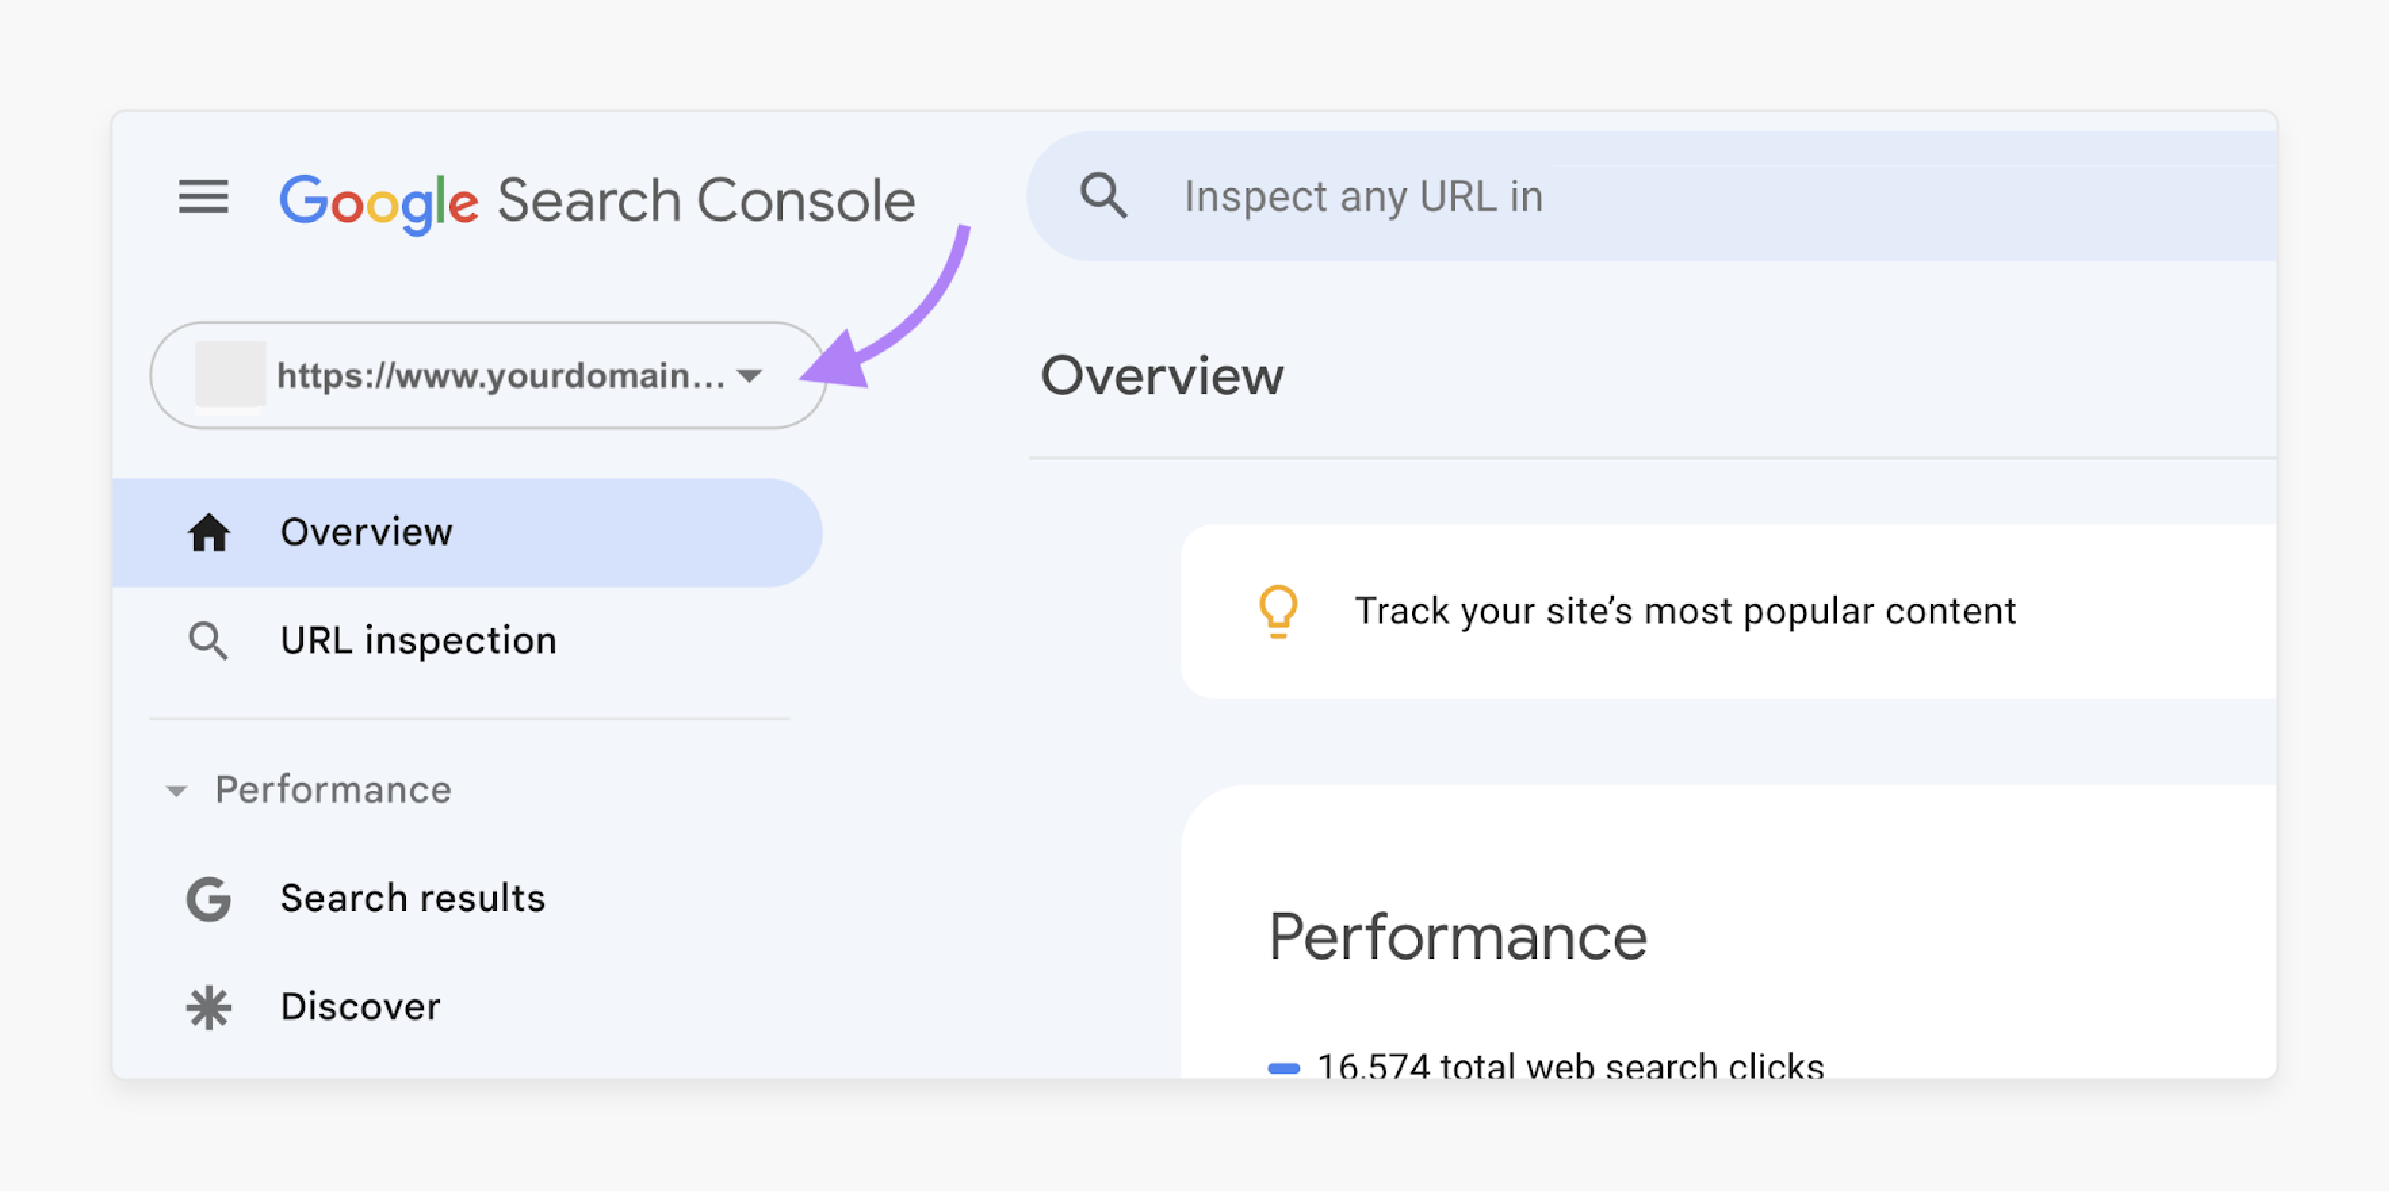Select Overview in the sidebar
This screenshot has height=1192, width=2389.
coord(467,532)
